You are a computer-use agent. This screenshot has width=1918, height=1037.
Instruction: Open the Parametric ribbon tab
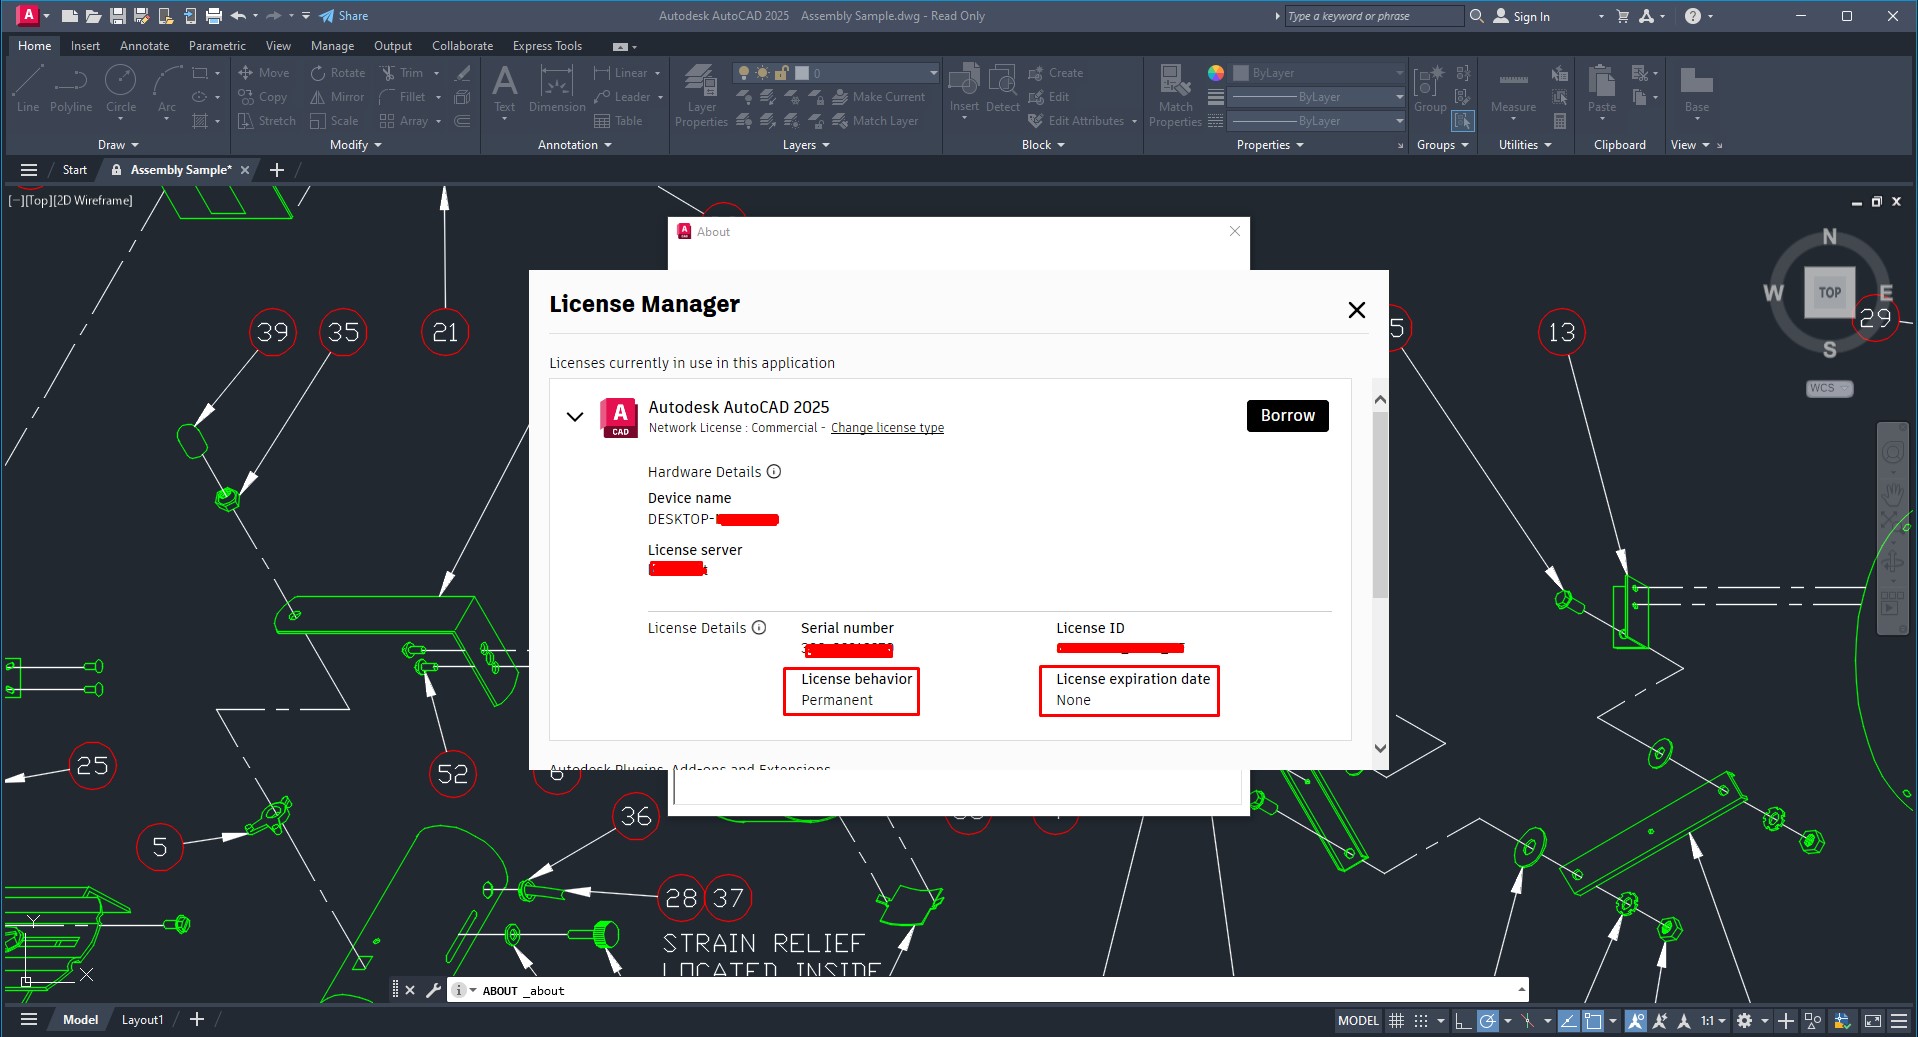tap(217, 46)
